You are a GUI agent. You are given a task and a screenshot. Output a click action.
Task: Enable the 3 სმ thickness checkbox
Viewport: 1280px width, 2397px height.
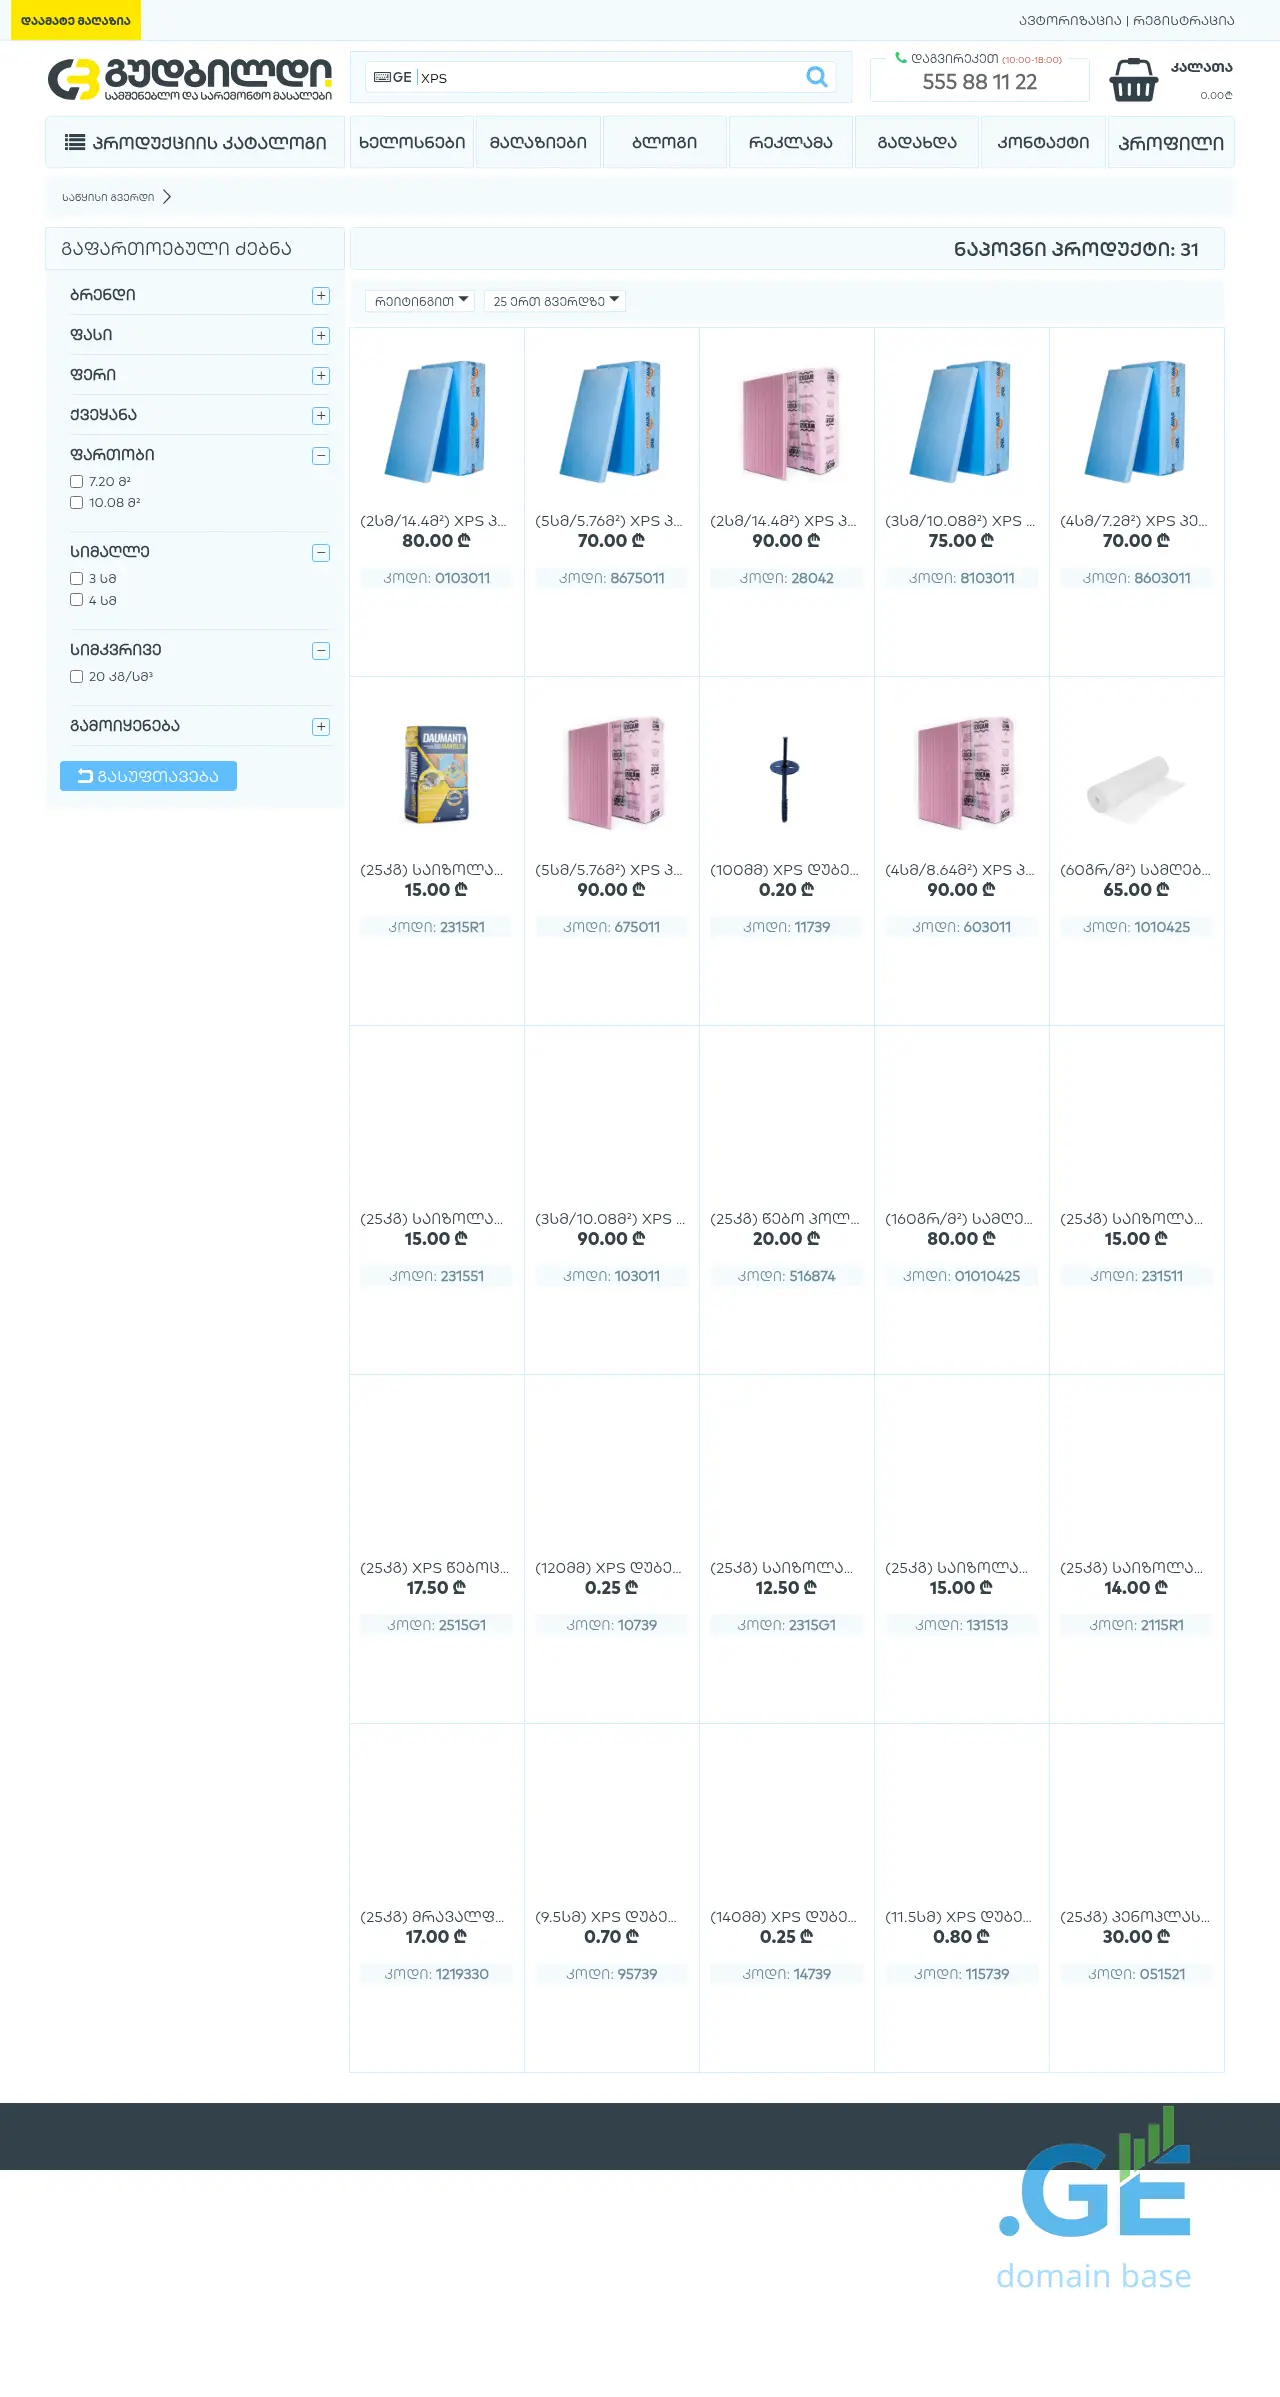76,579
